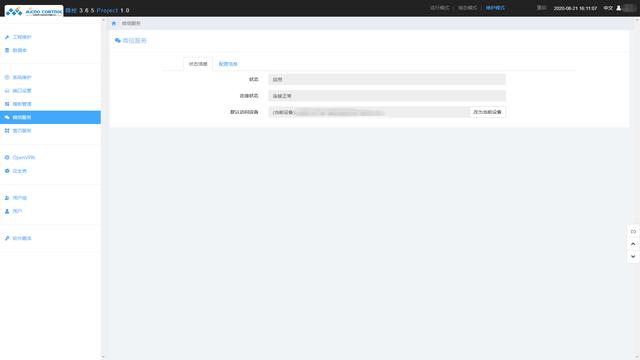640x360 pixels.
Task: Click the topmost floating button at right edge
Action: pyautogui.click(x=633, y=231)
